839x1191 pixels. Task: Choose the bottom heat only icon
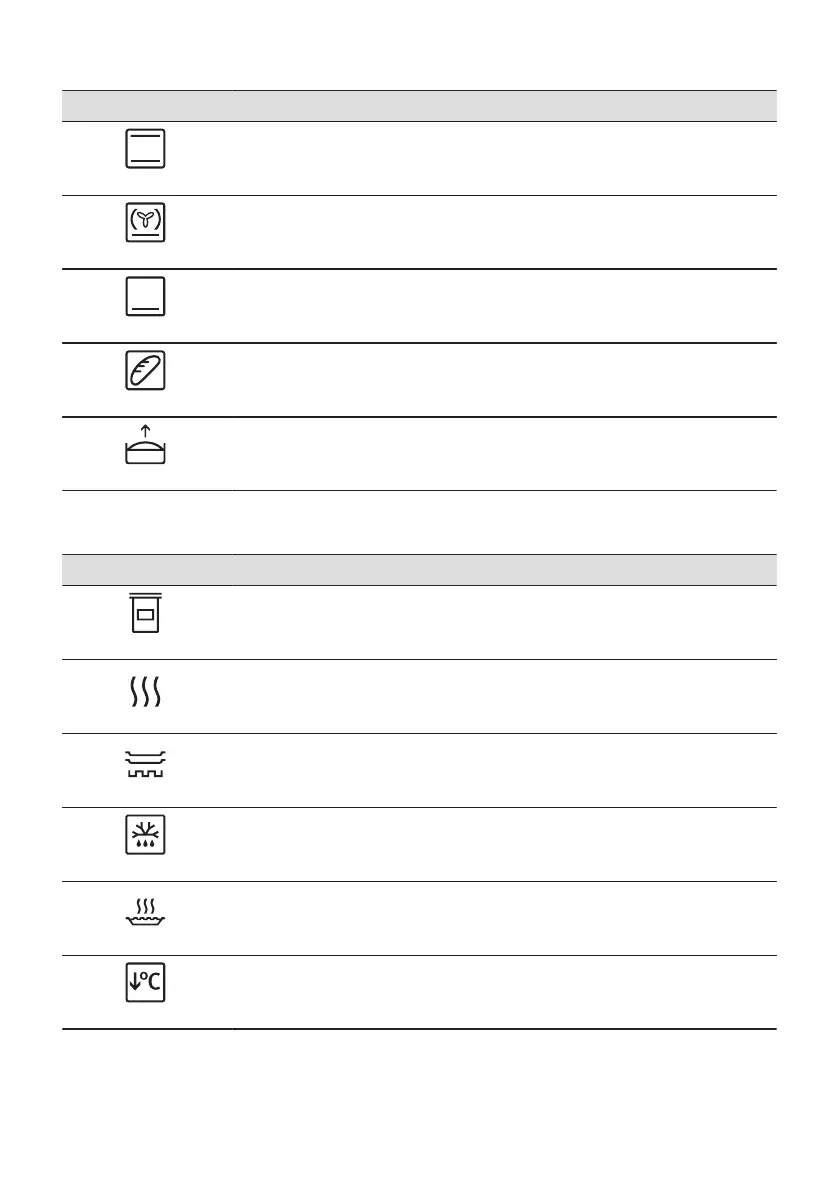point(146,297)
